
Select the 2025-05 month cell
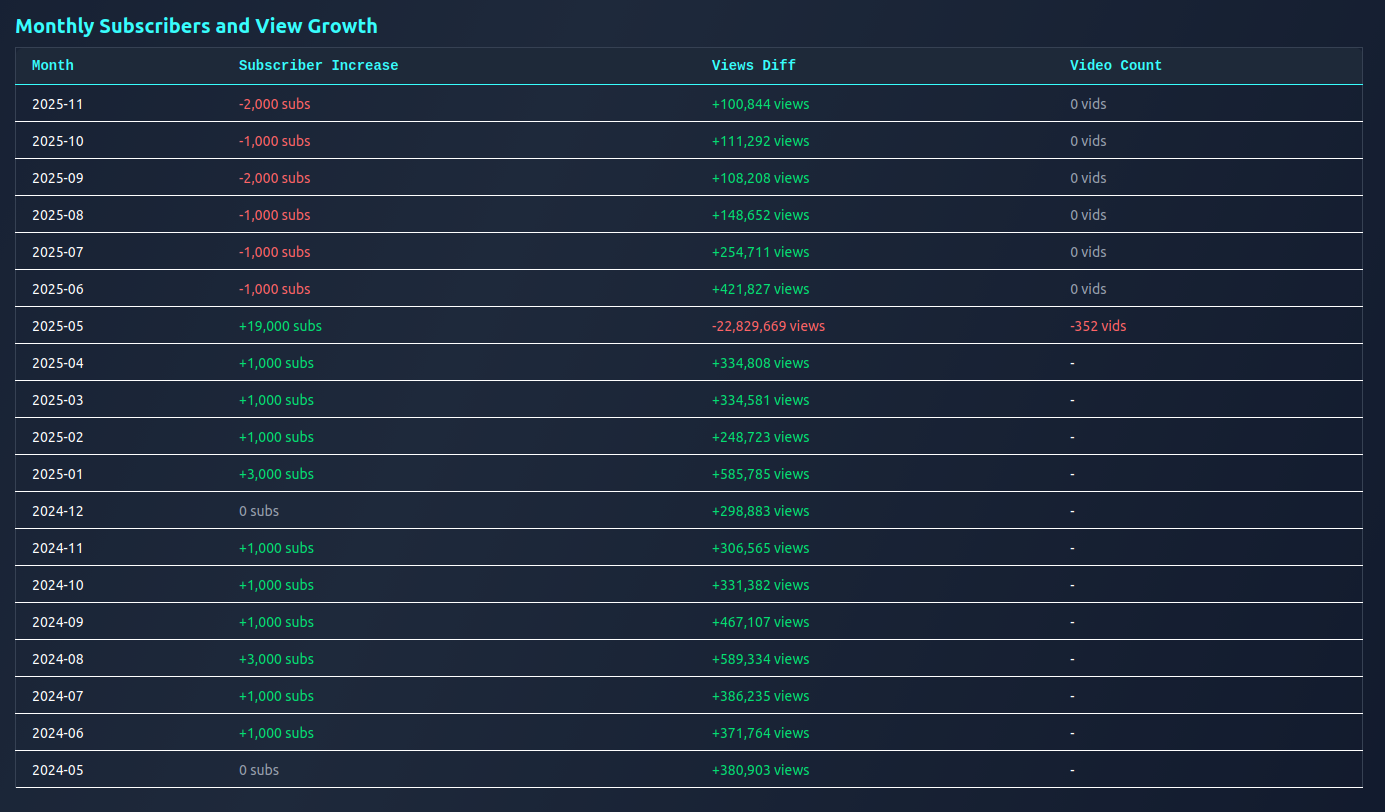58,326
